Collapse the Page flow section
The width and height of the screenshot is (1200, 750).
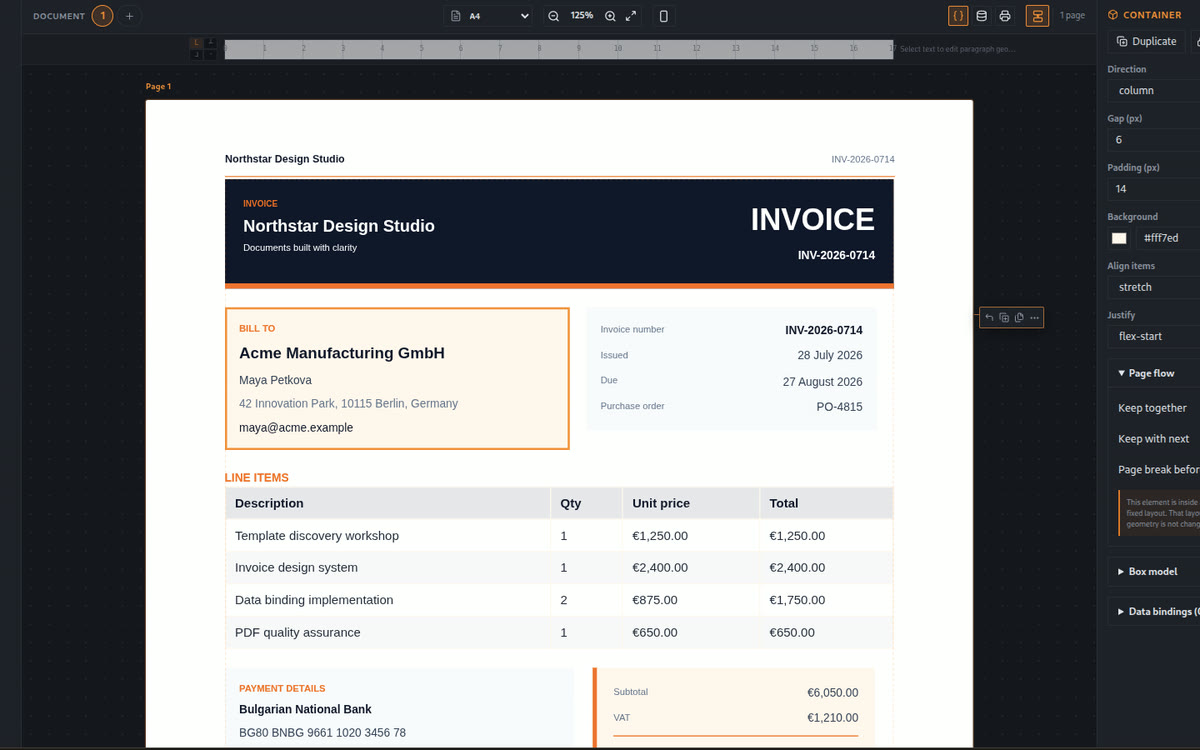[1154, 373]
